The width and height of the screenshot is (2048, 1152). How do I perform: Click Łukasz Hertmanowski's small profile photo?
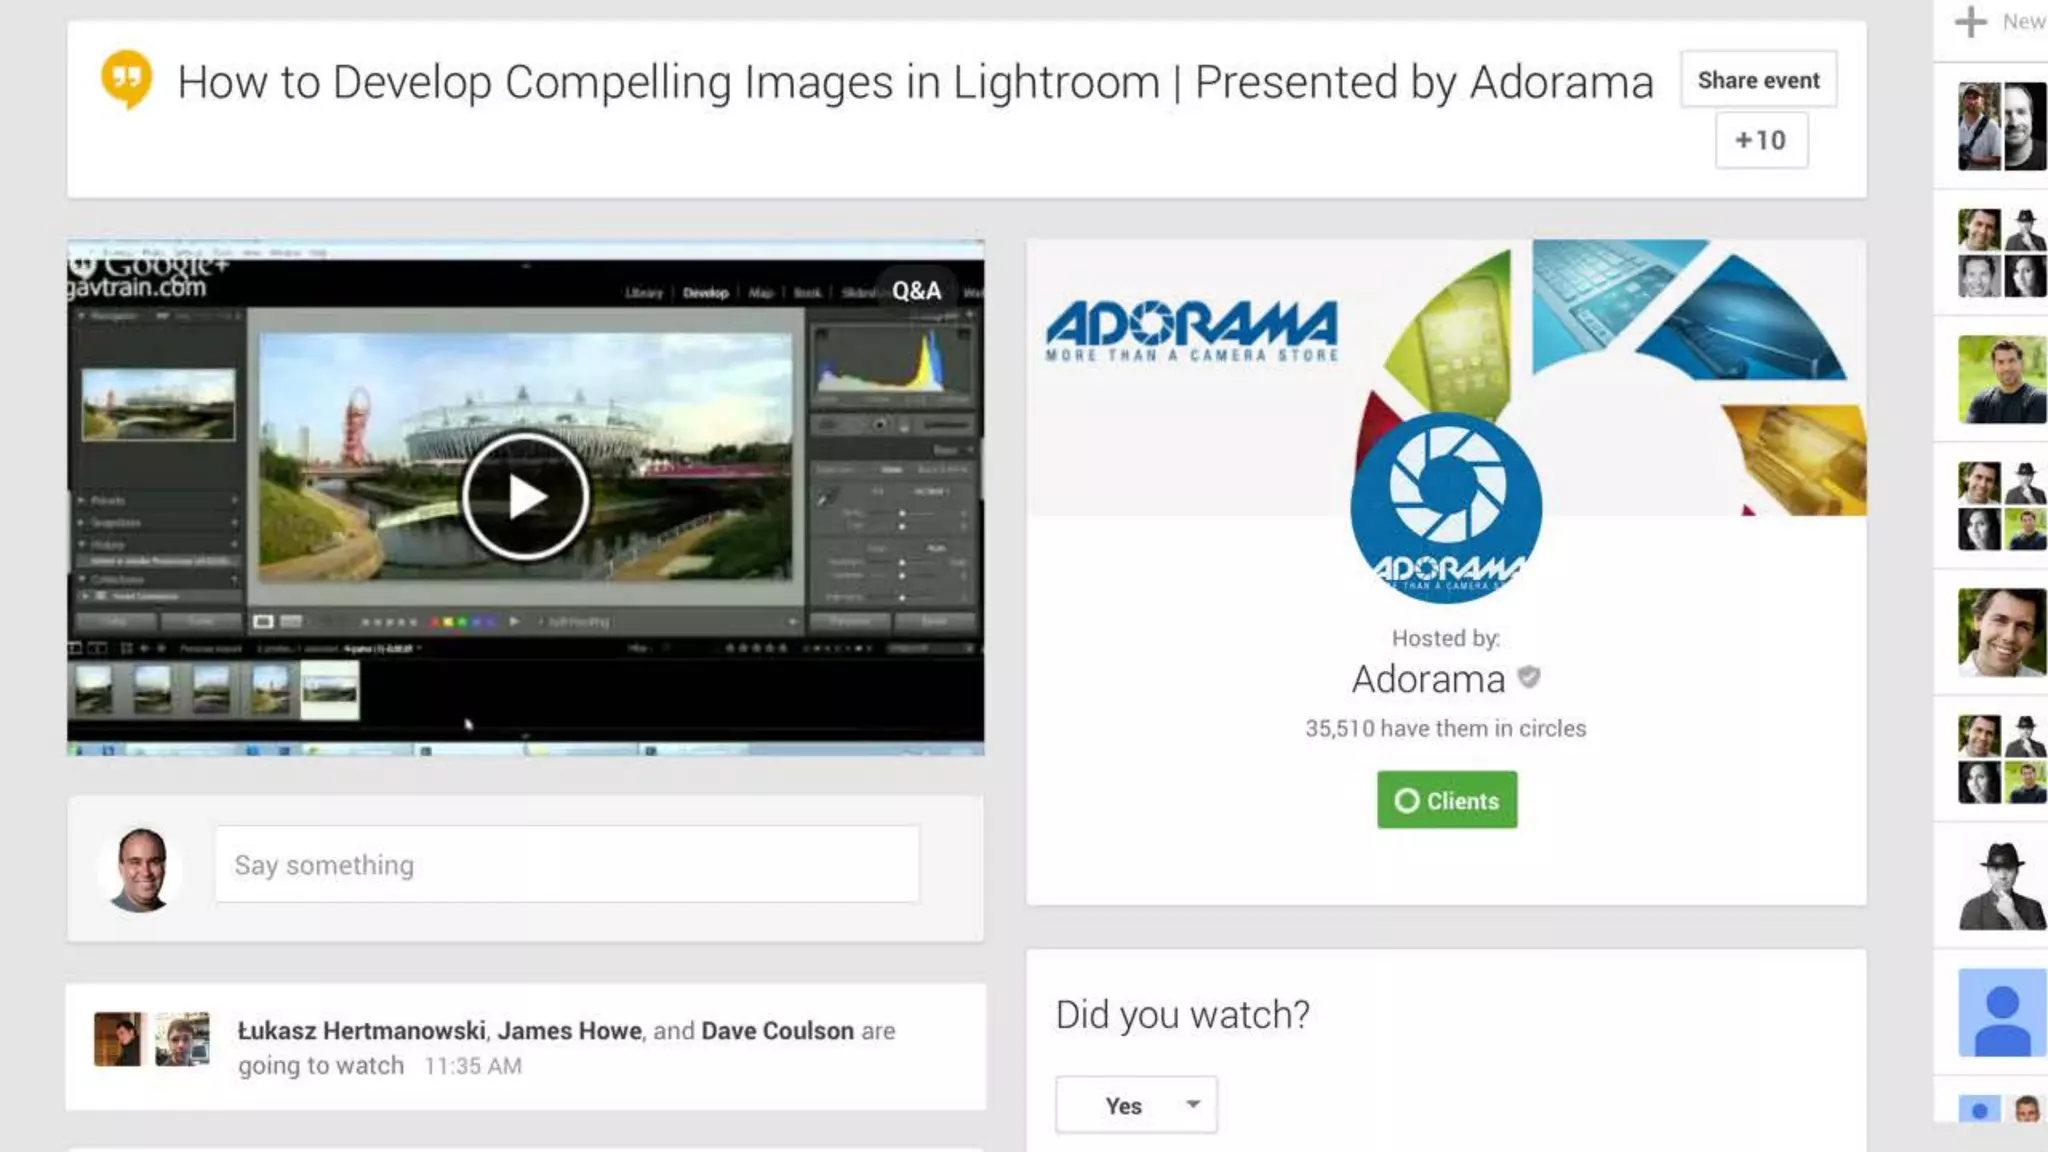click(118, 1039)
